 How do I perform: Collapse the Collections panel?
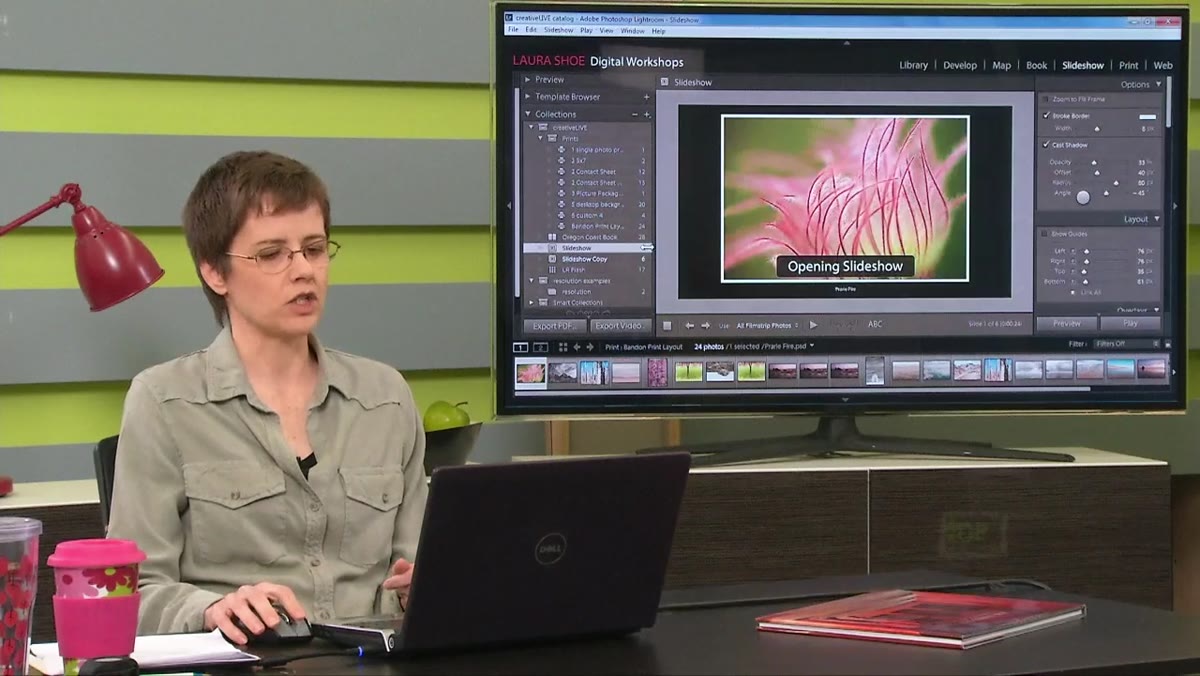pyautogui.click(x=528, y=114)
